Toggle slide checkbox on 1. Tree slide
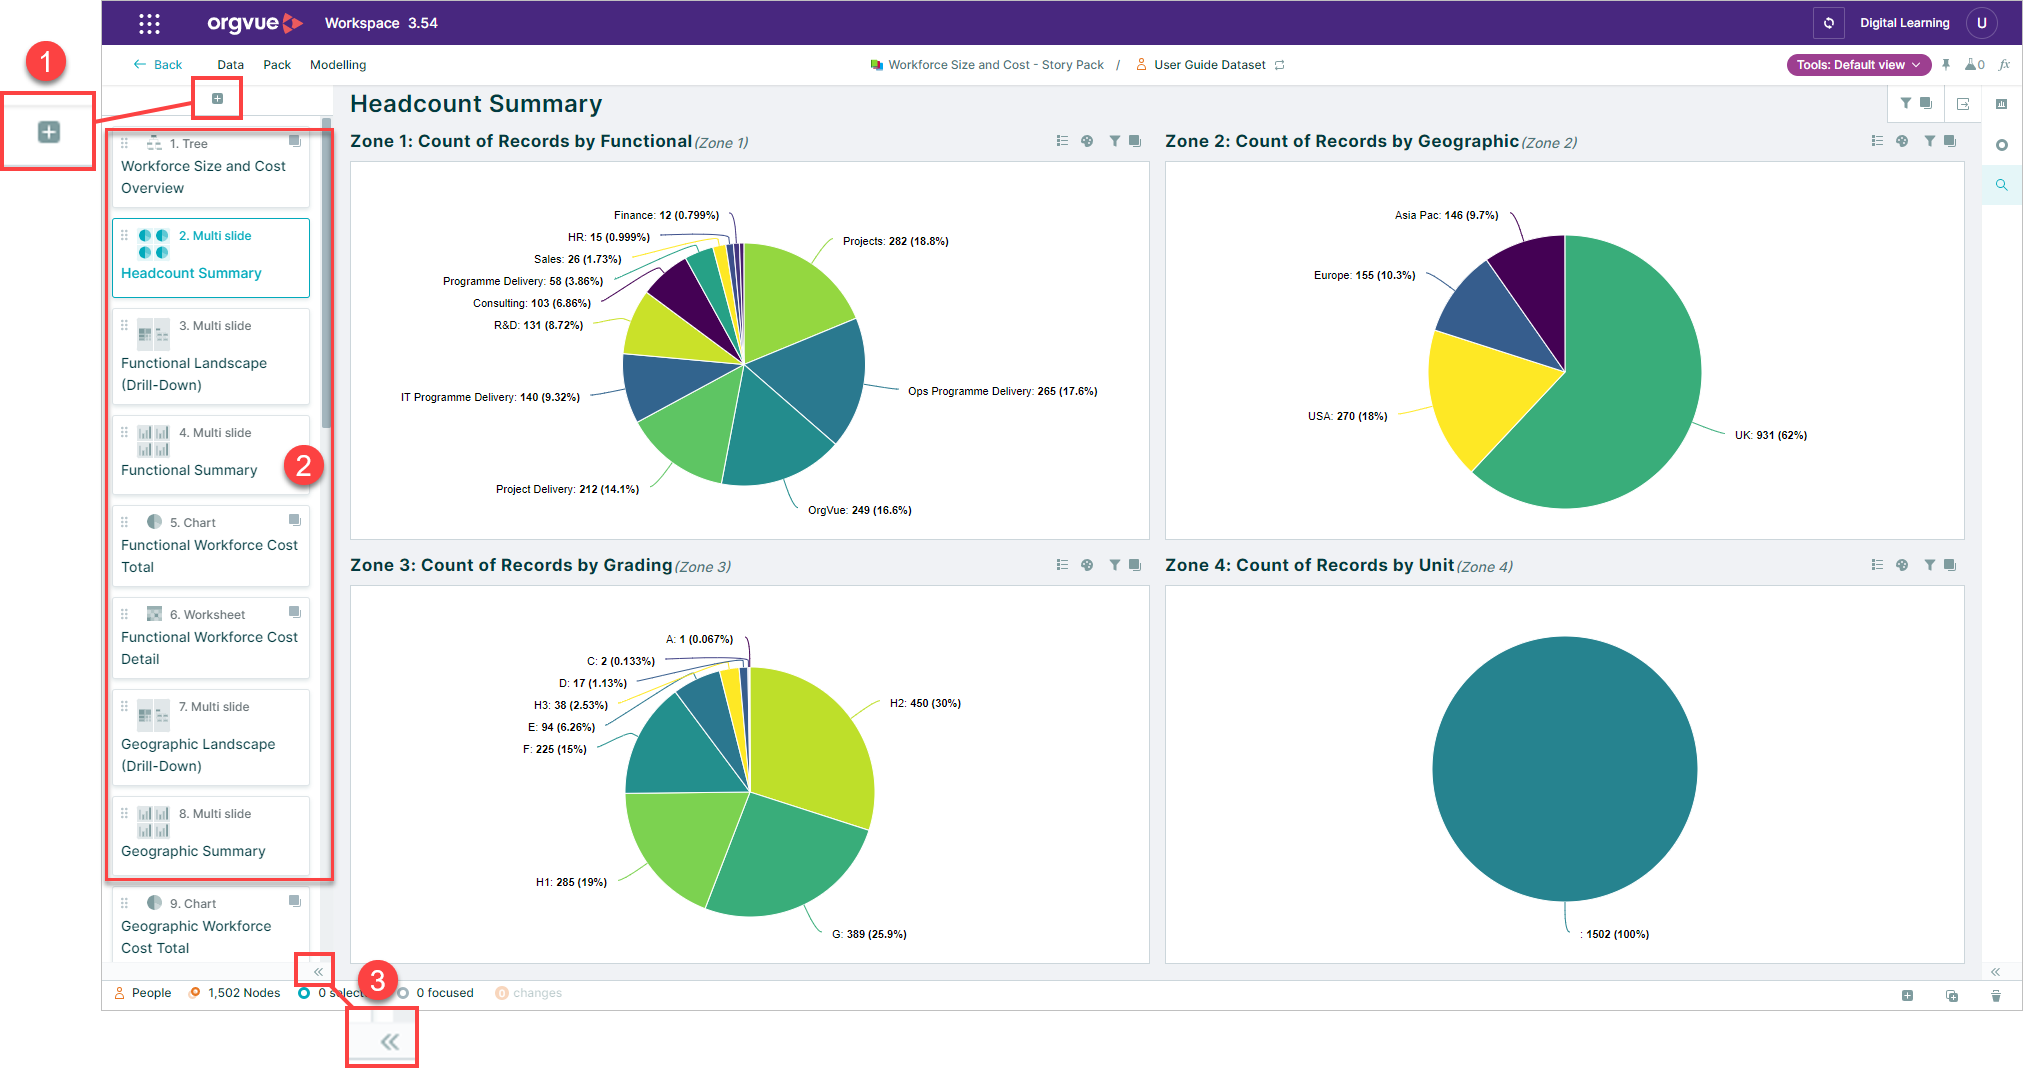Screen dimensions: 2023x1068 coord(295,141)
